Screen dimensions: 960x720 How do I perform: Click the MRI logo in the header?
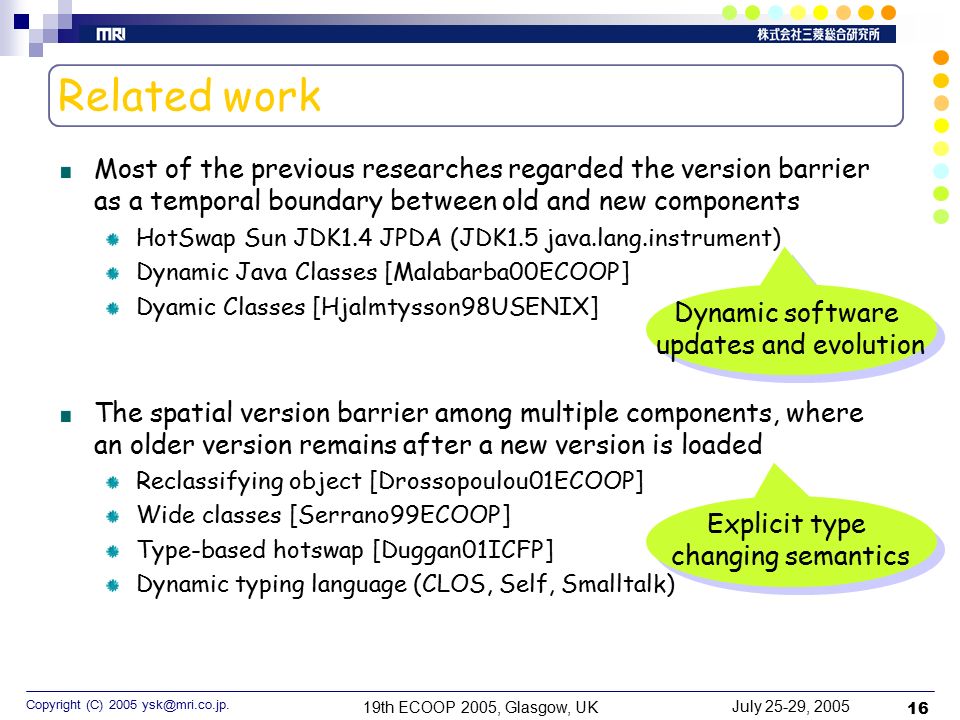111,34
